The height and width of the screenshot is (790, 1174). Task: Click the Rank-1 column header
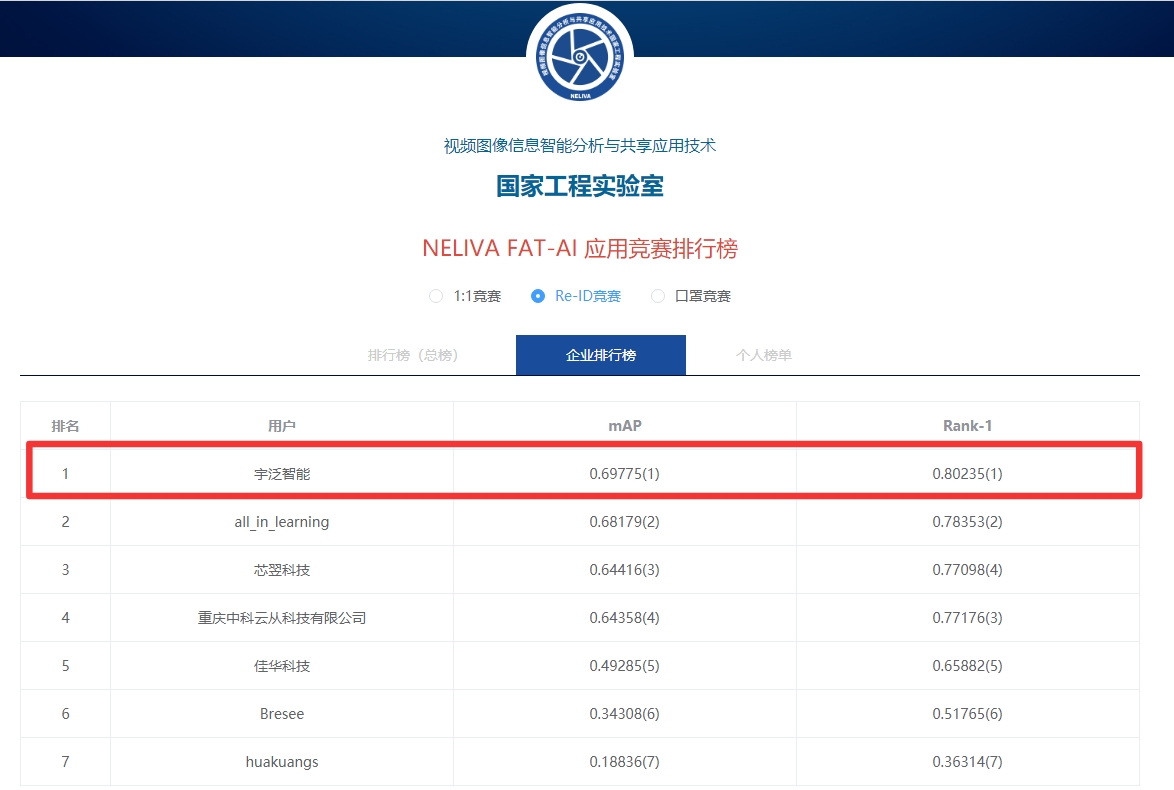point(967,426)
